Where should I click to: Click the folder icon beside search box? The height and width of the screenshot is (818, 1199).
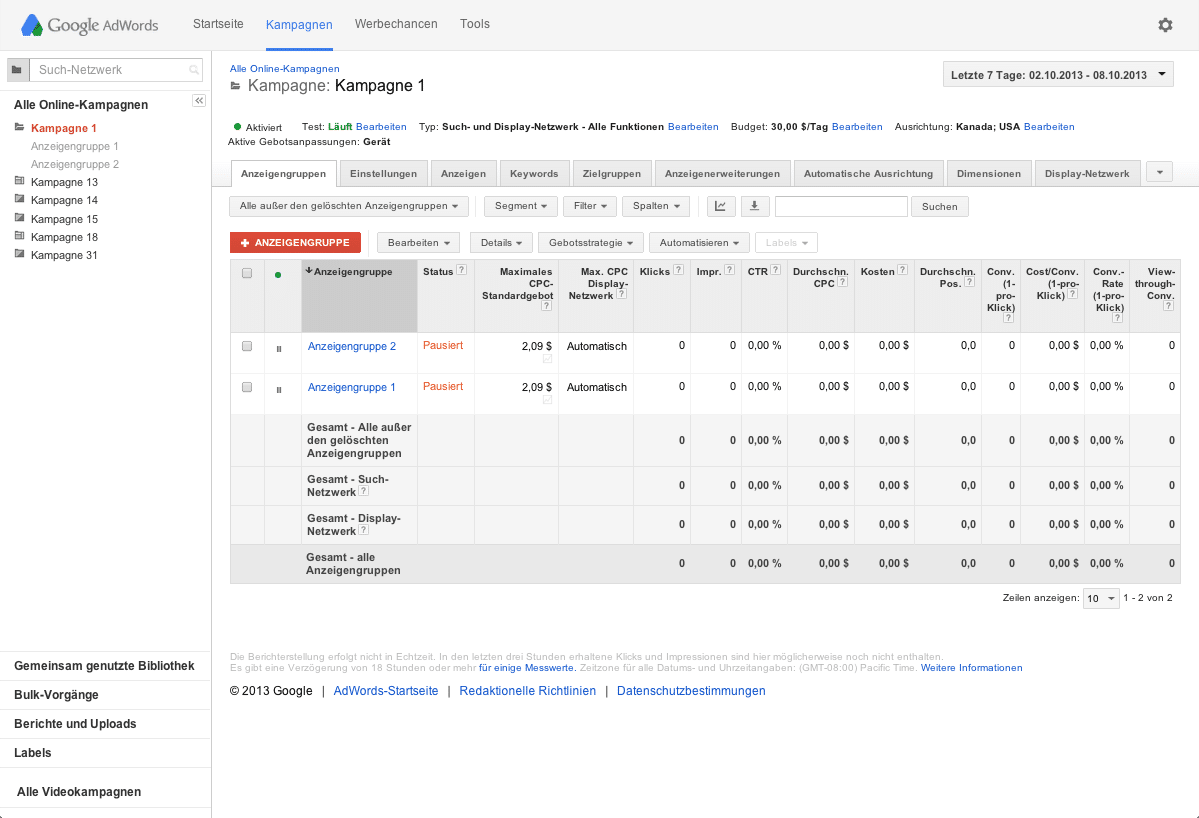point(18,70)
